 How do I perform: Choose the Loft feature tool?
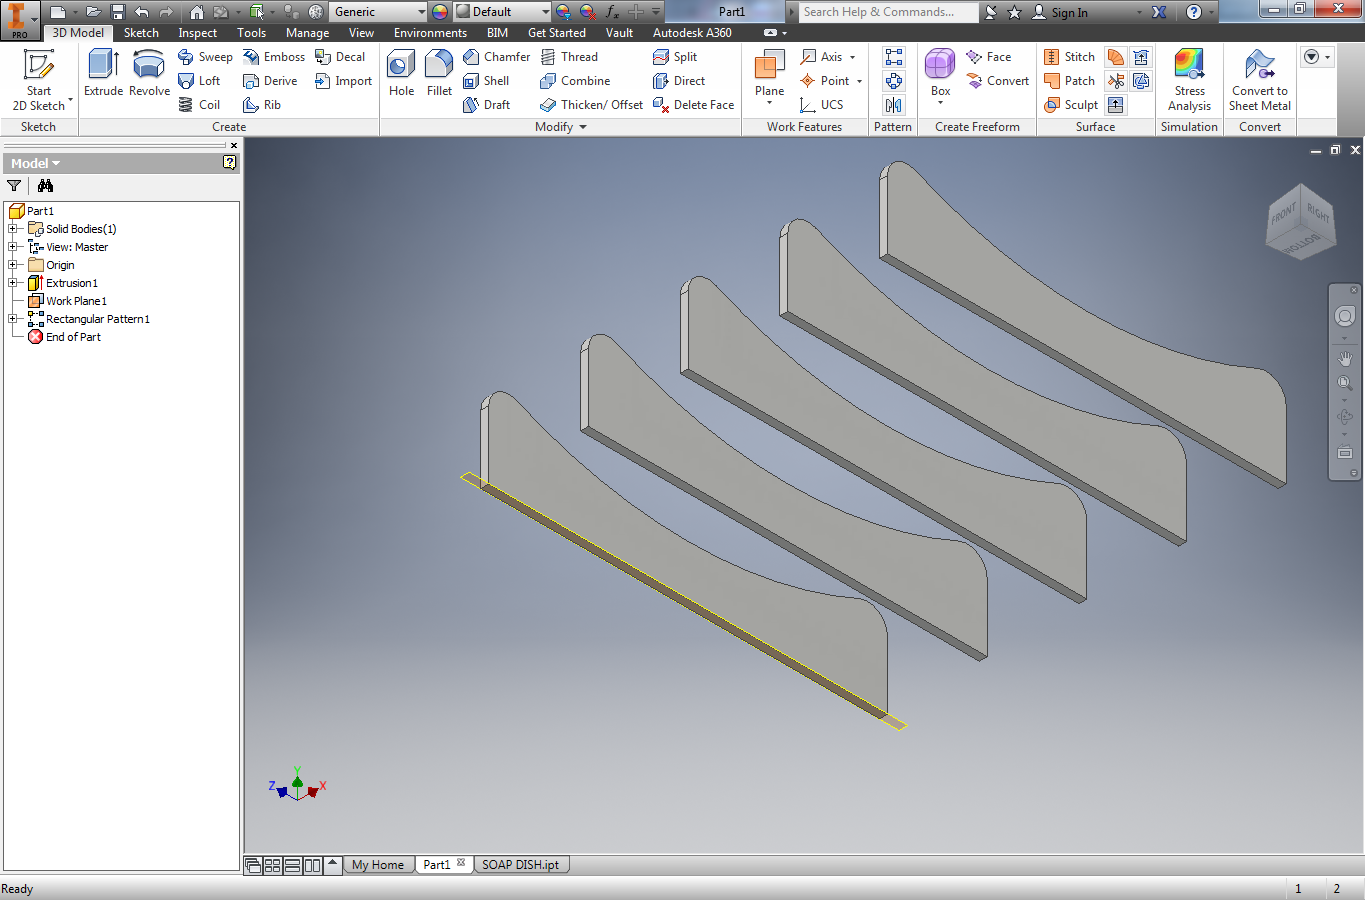199,81
